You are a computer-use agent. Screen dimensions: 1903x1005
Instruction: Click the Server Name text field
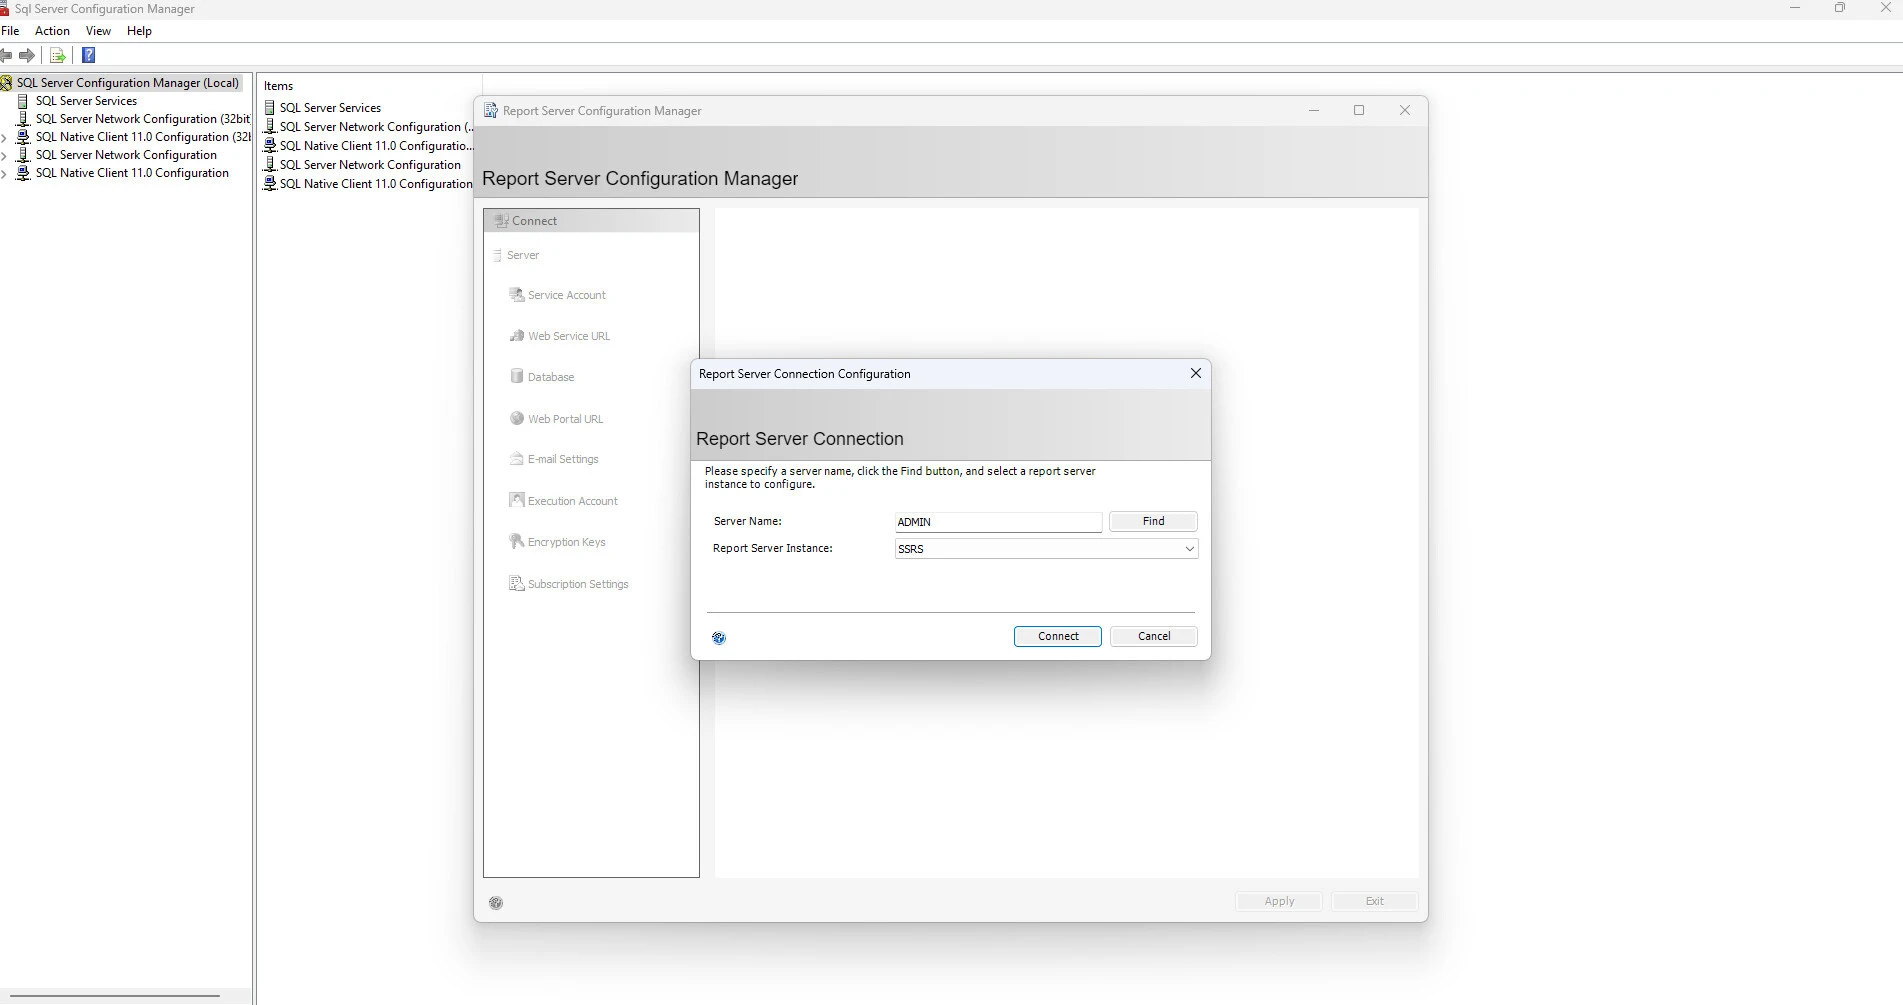pos(997,522)
